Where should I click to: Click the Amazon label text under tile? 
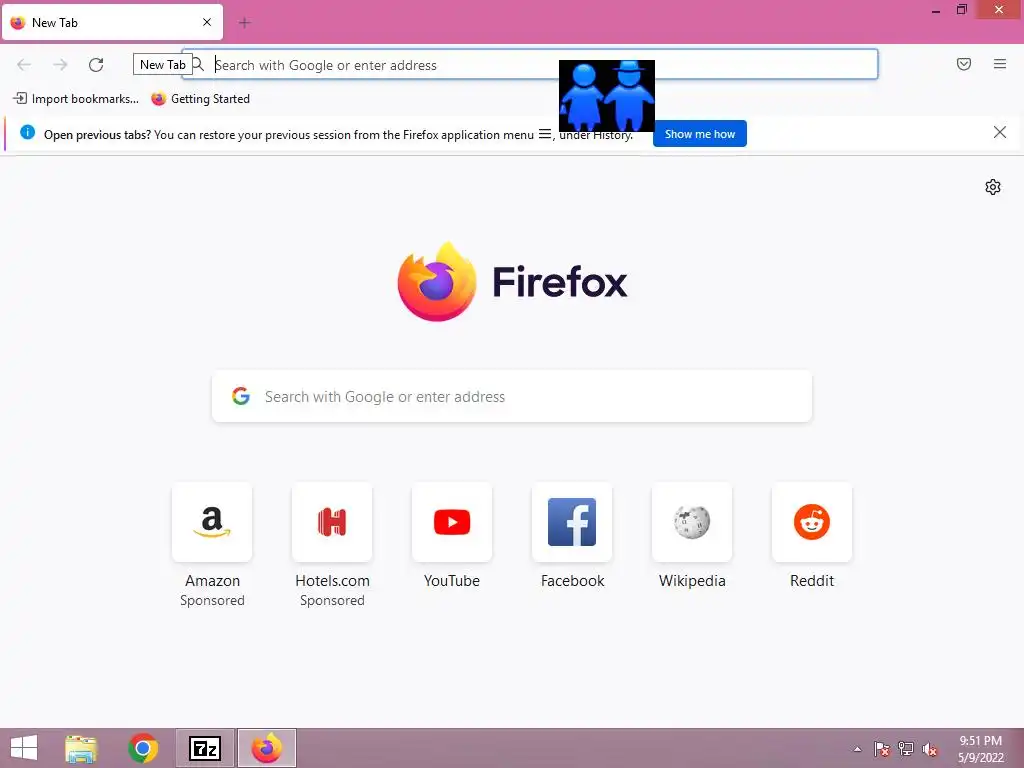pyautogui.click(x=212, y=581)
